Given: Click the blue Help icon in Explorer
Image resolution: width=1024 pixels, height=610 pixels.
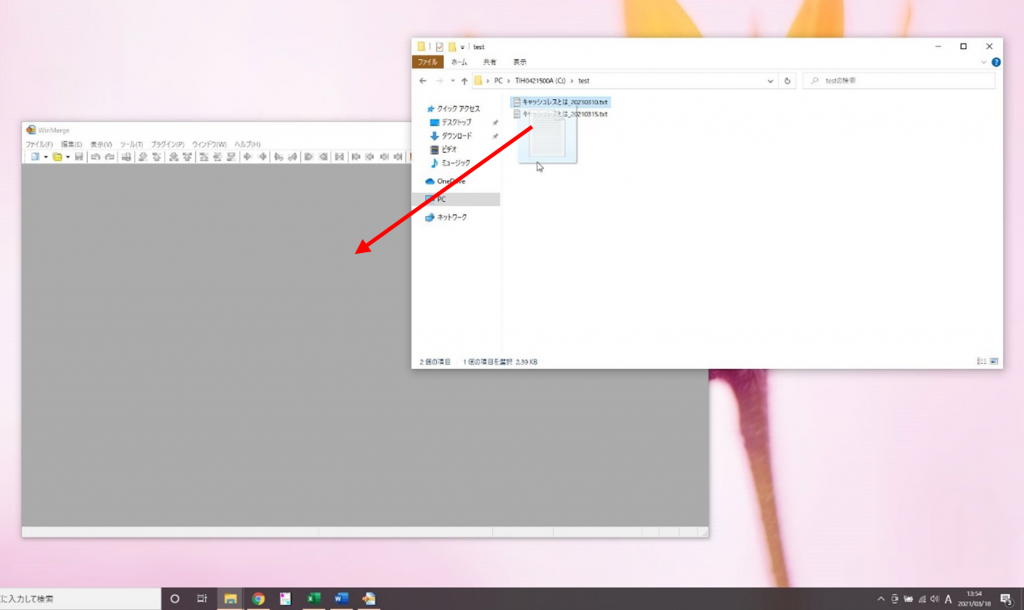Looking at the screenshot, I should click(996, 62).
